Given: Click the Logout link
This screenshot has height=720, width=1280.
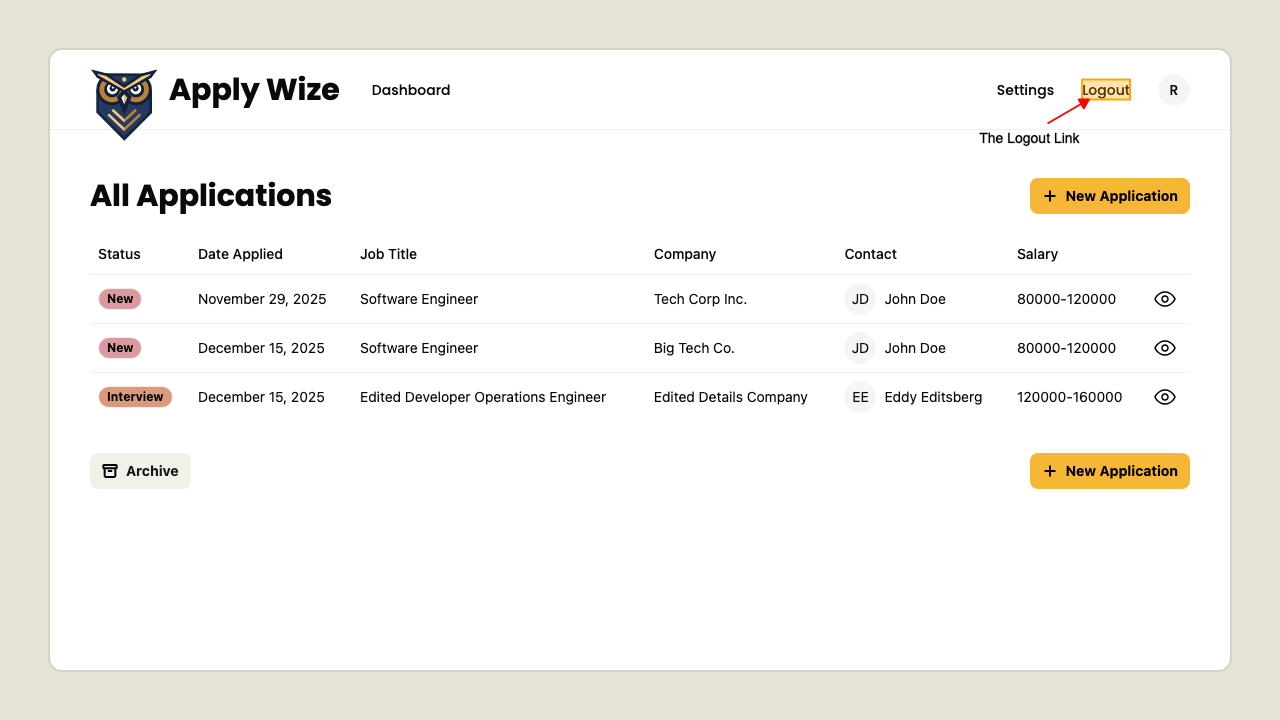Looking at the screenshot, I should coord(1106,90).
